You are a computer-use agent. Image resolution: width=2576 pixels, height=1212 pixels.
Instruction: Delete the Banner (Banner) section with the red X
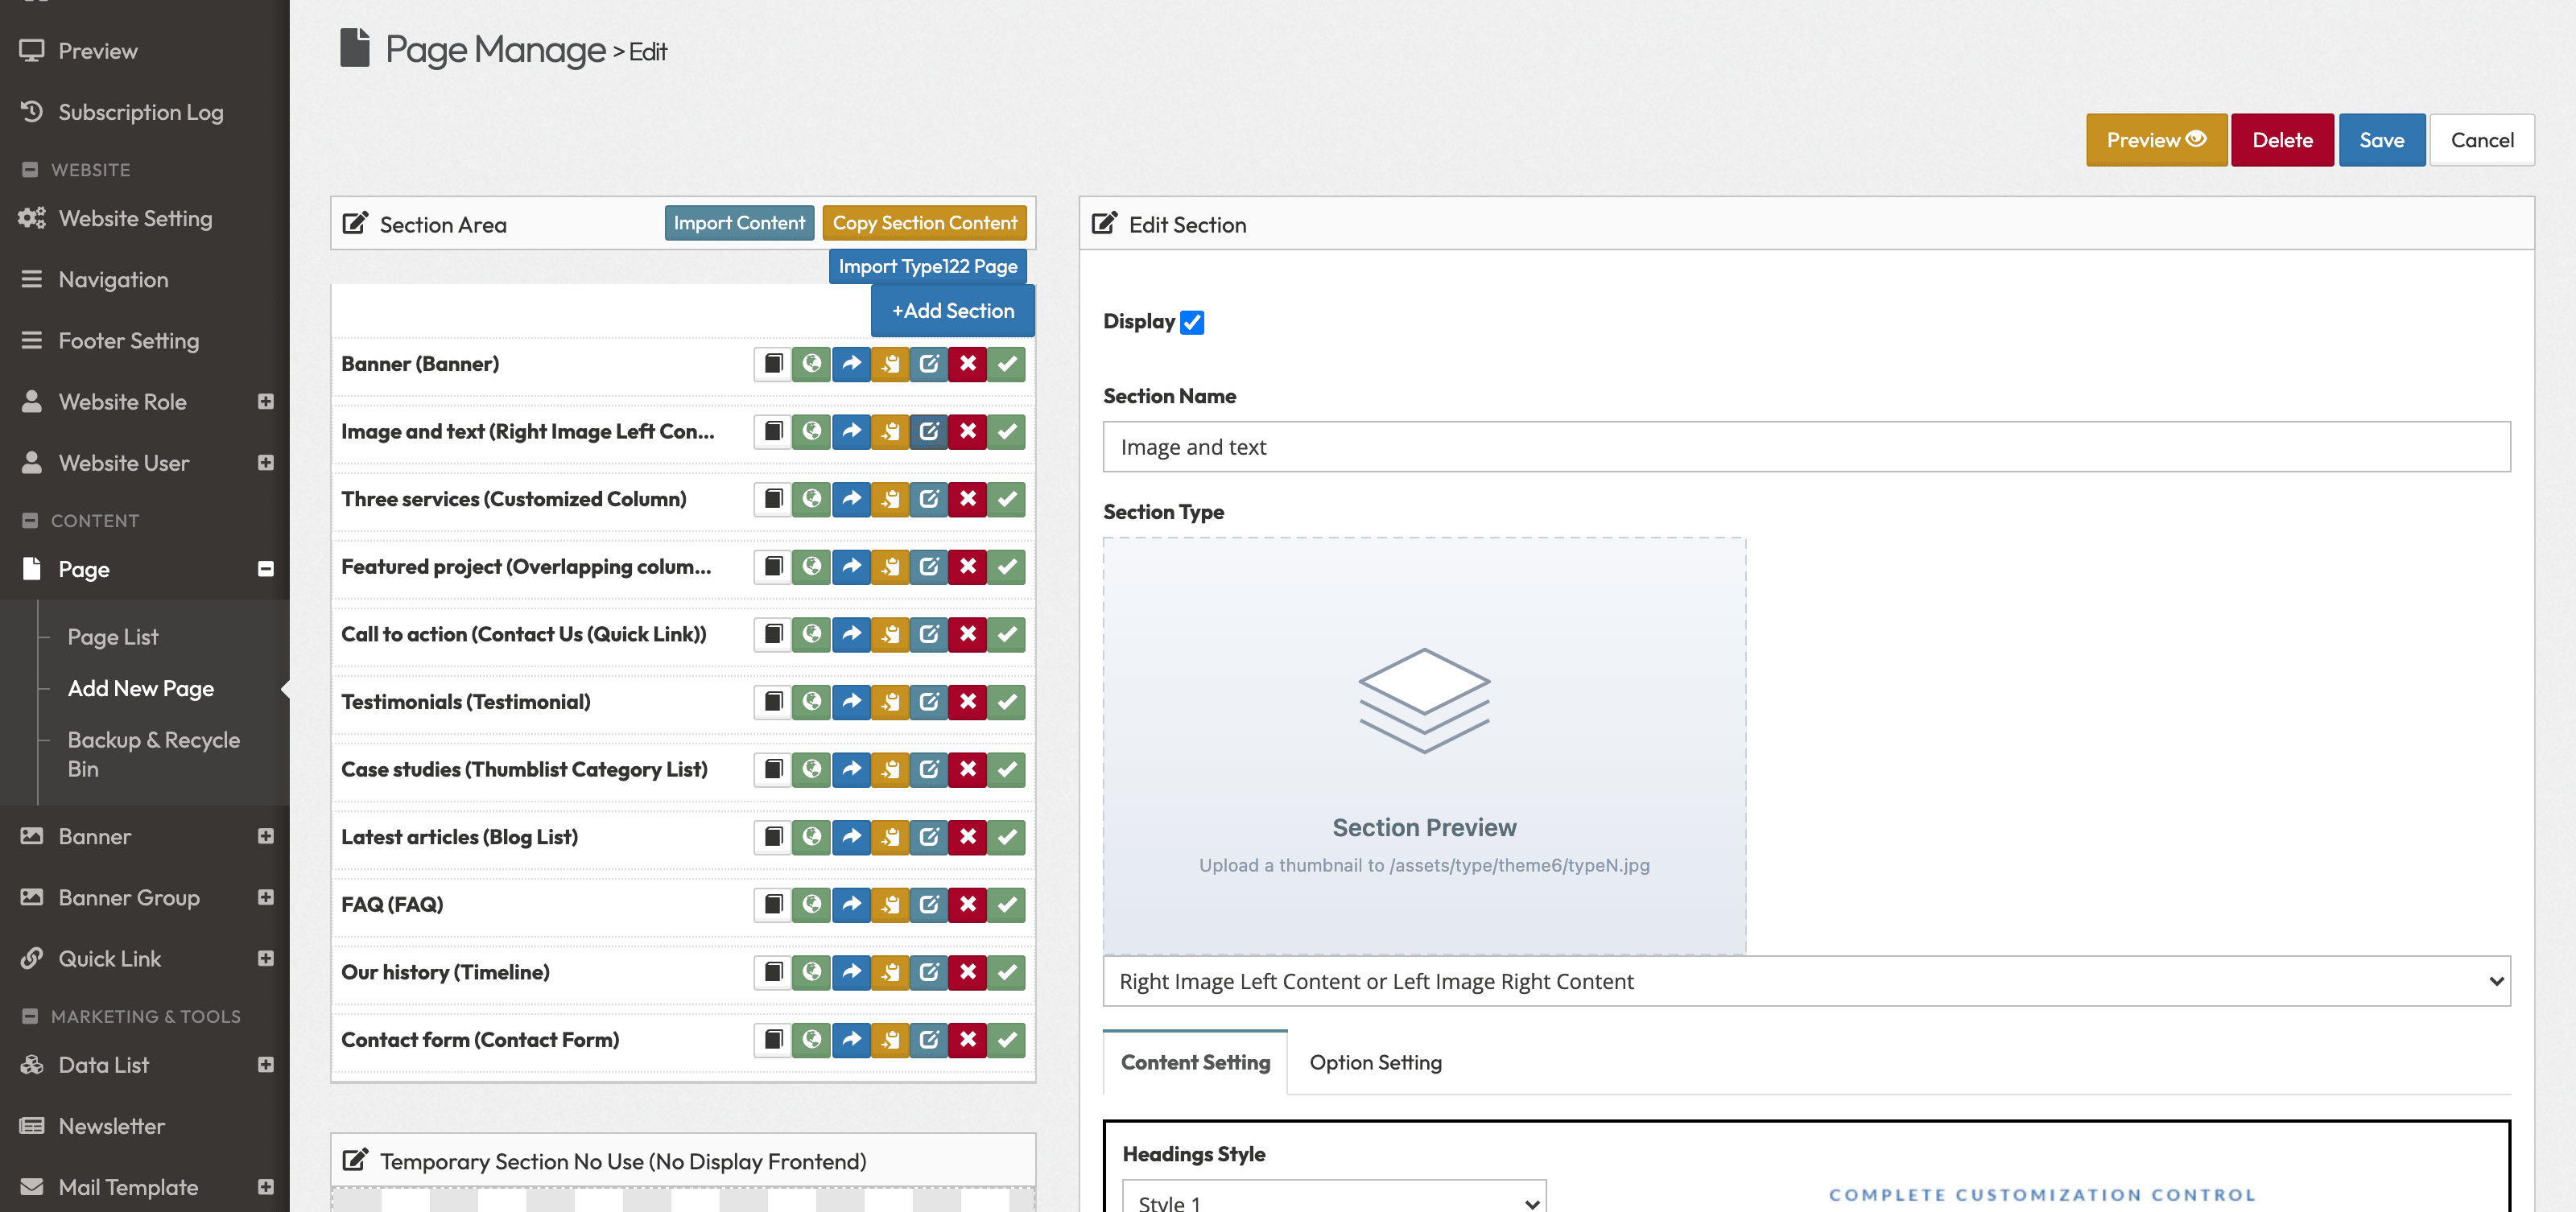[x=968, y=364]
